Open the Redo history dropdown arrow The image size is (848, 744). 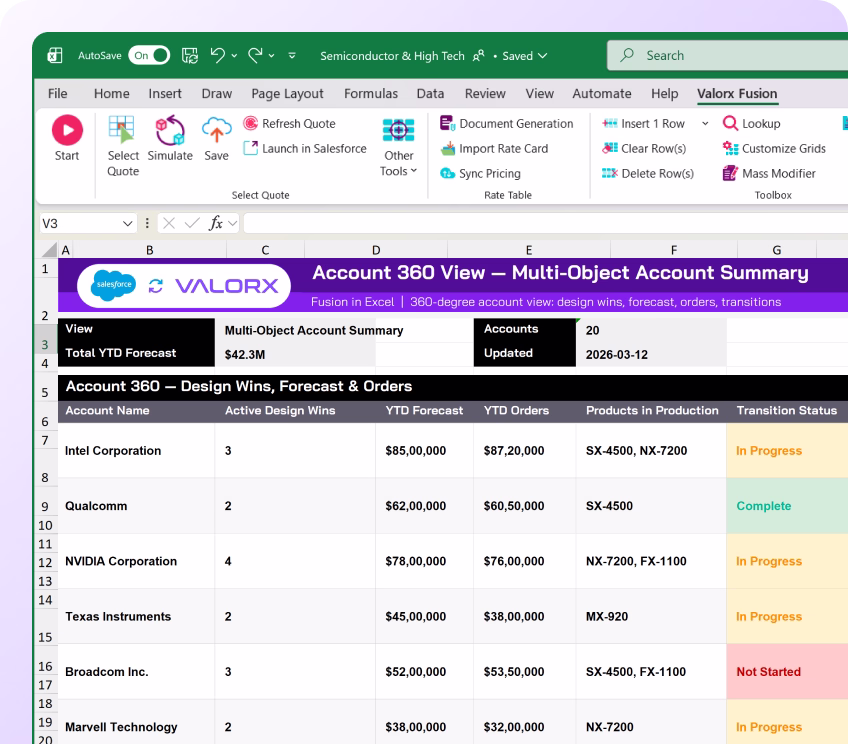click(x=271, y=56)
